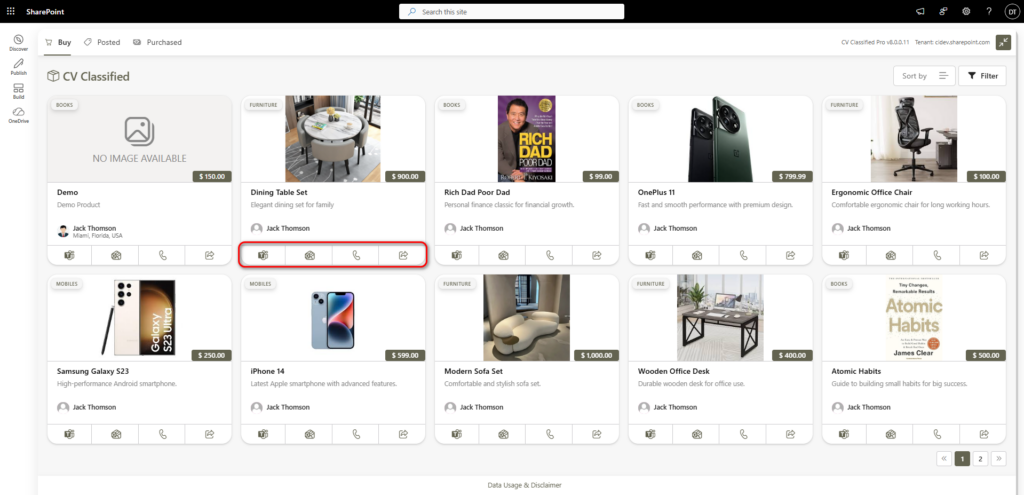Email the seller on the Demo card
Screen dimensions: 1024x495
click(116, 255)
